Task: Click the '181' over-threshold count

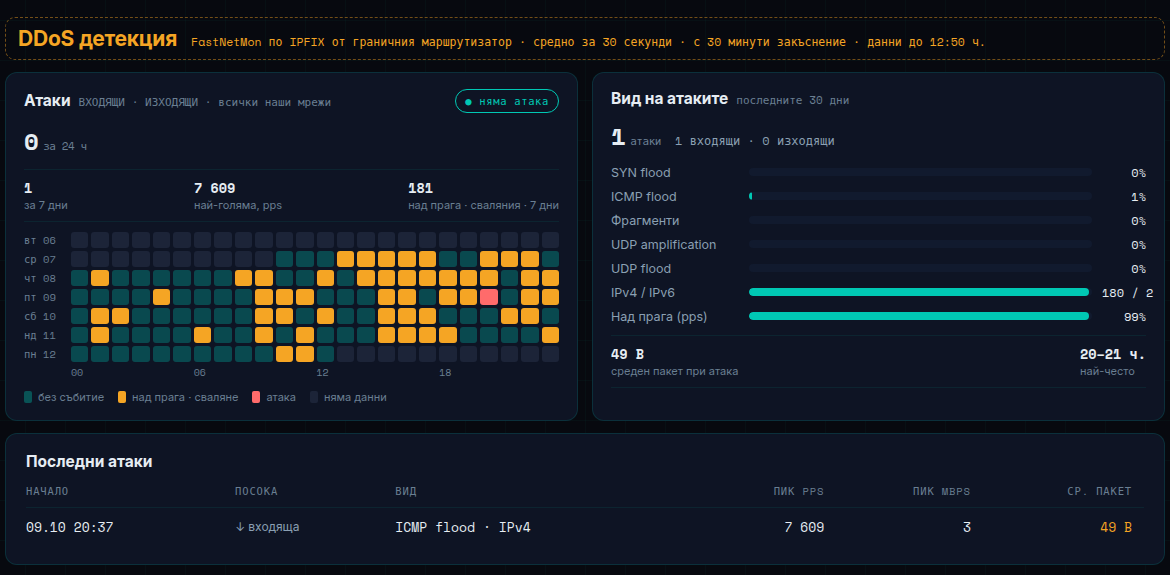Action: 420,189
